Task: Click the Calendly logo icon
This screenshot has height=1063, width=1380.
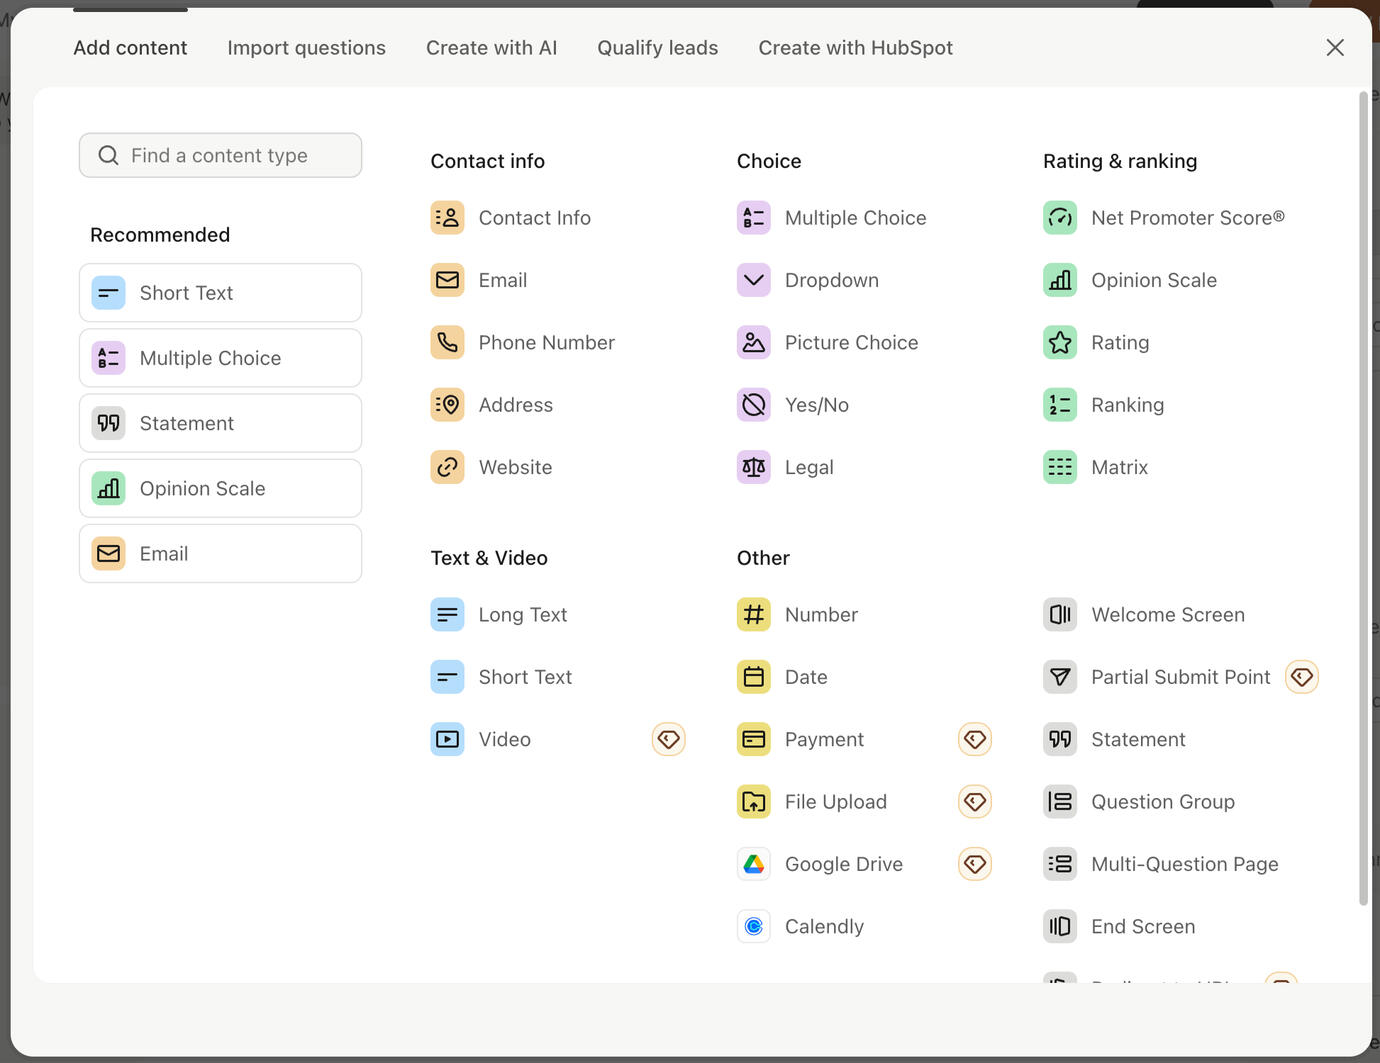Action: tap(753, 927)
